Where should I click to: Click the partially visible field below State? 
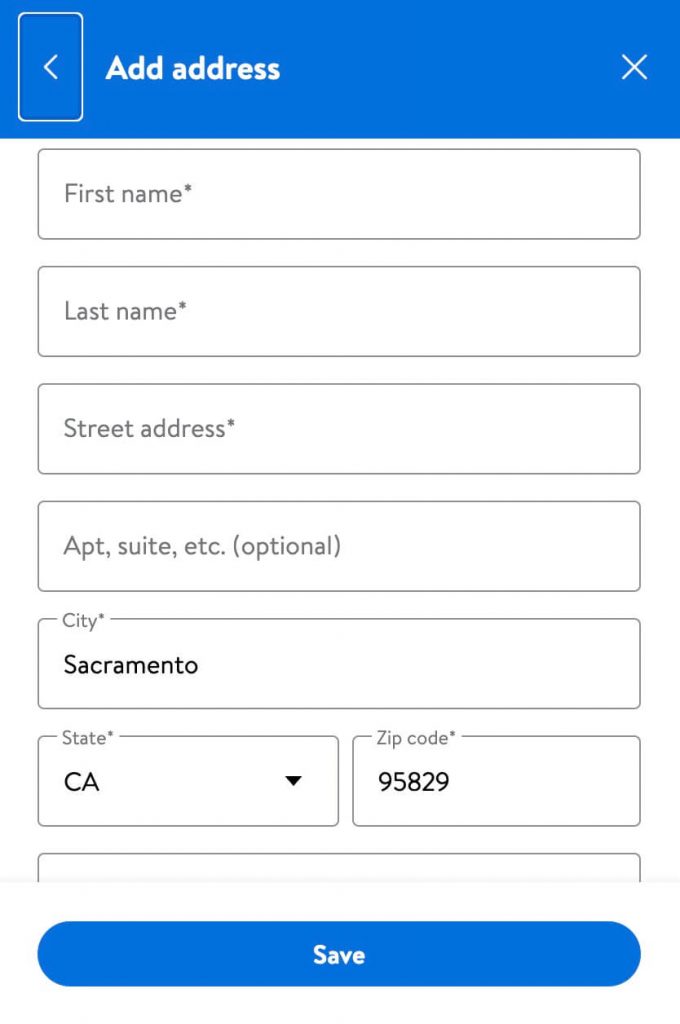339,867
